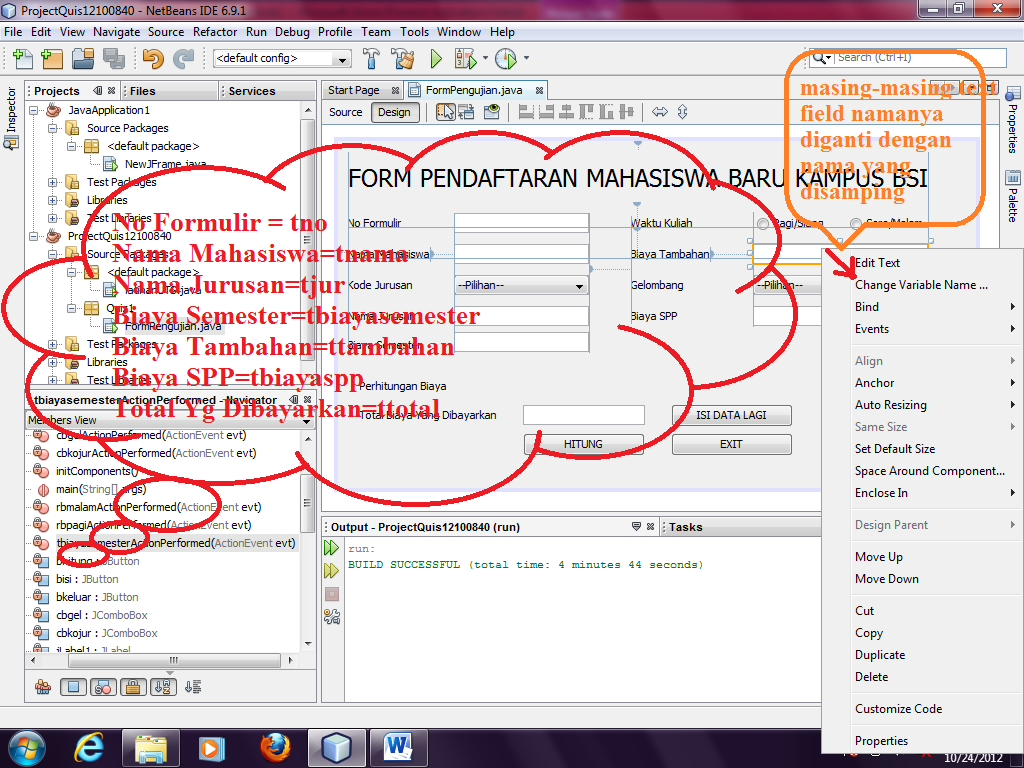Toggle Connection Mode in the designer toolbar
Screen dimensions: 1024x768
[x=464, y=113]
